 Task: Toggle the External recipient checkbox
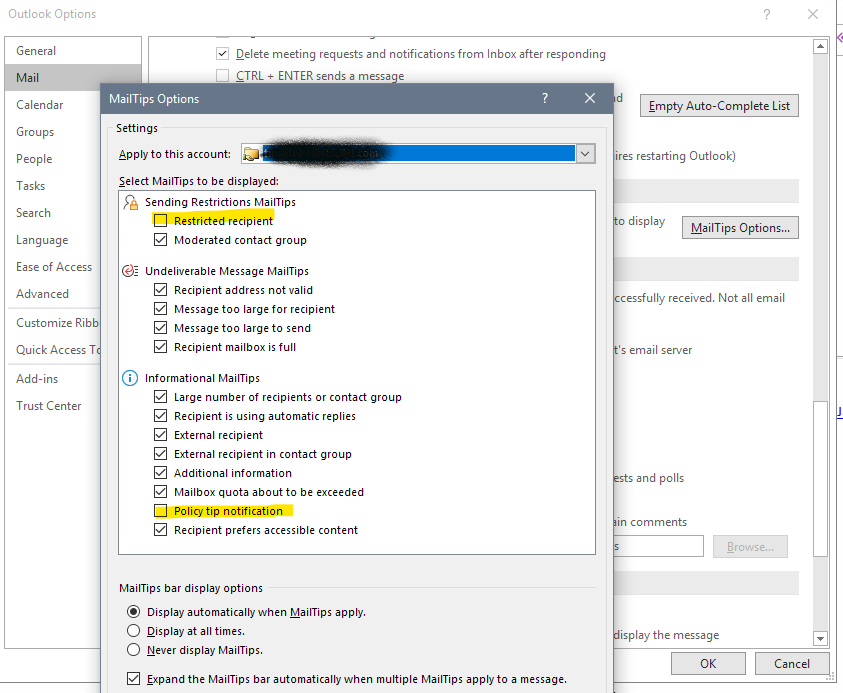[160, 435]
